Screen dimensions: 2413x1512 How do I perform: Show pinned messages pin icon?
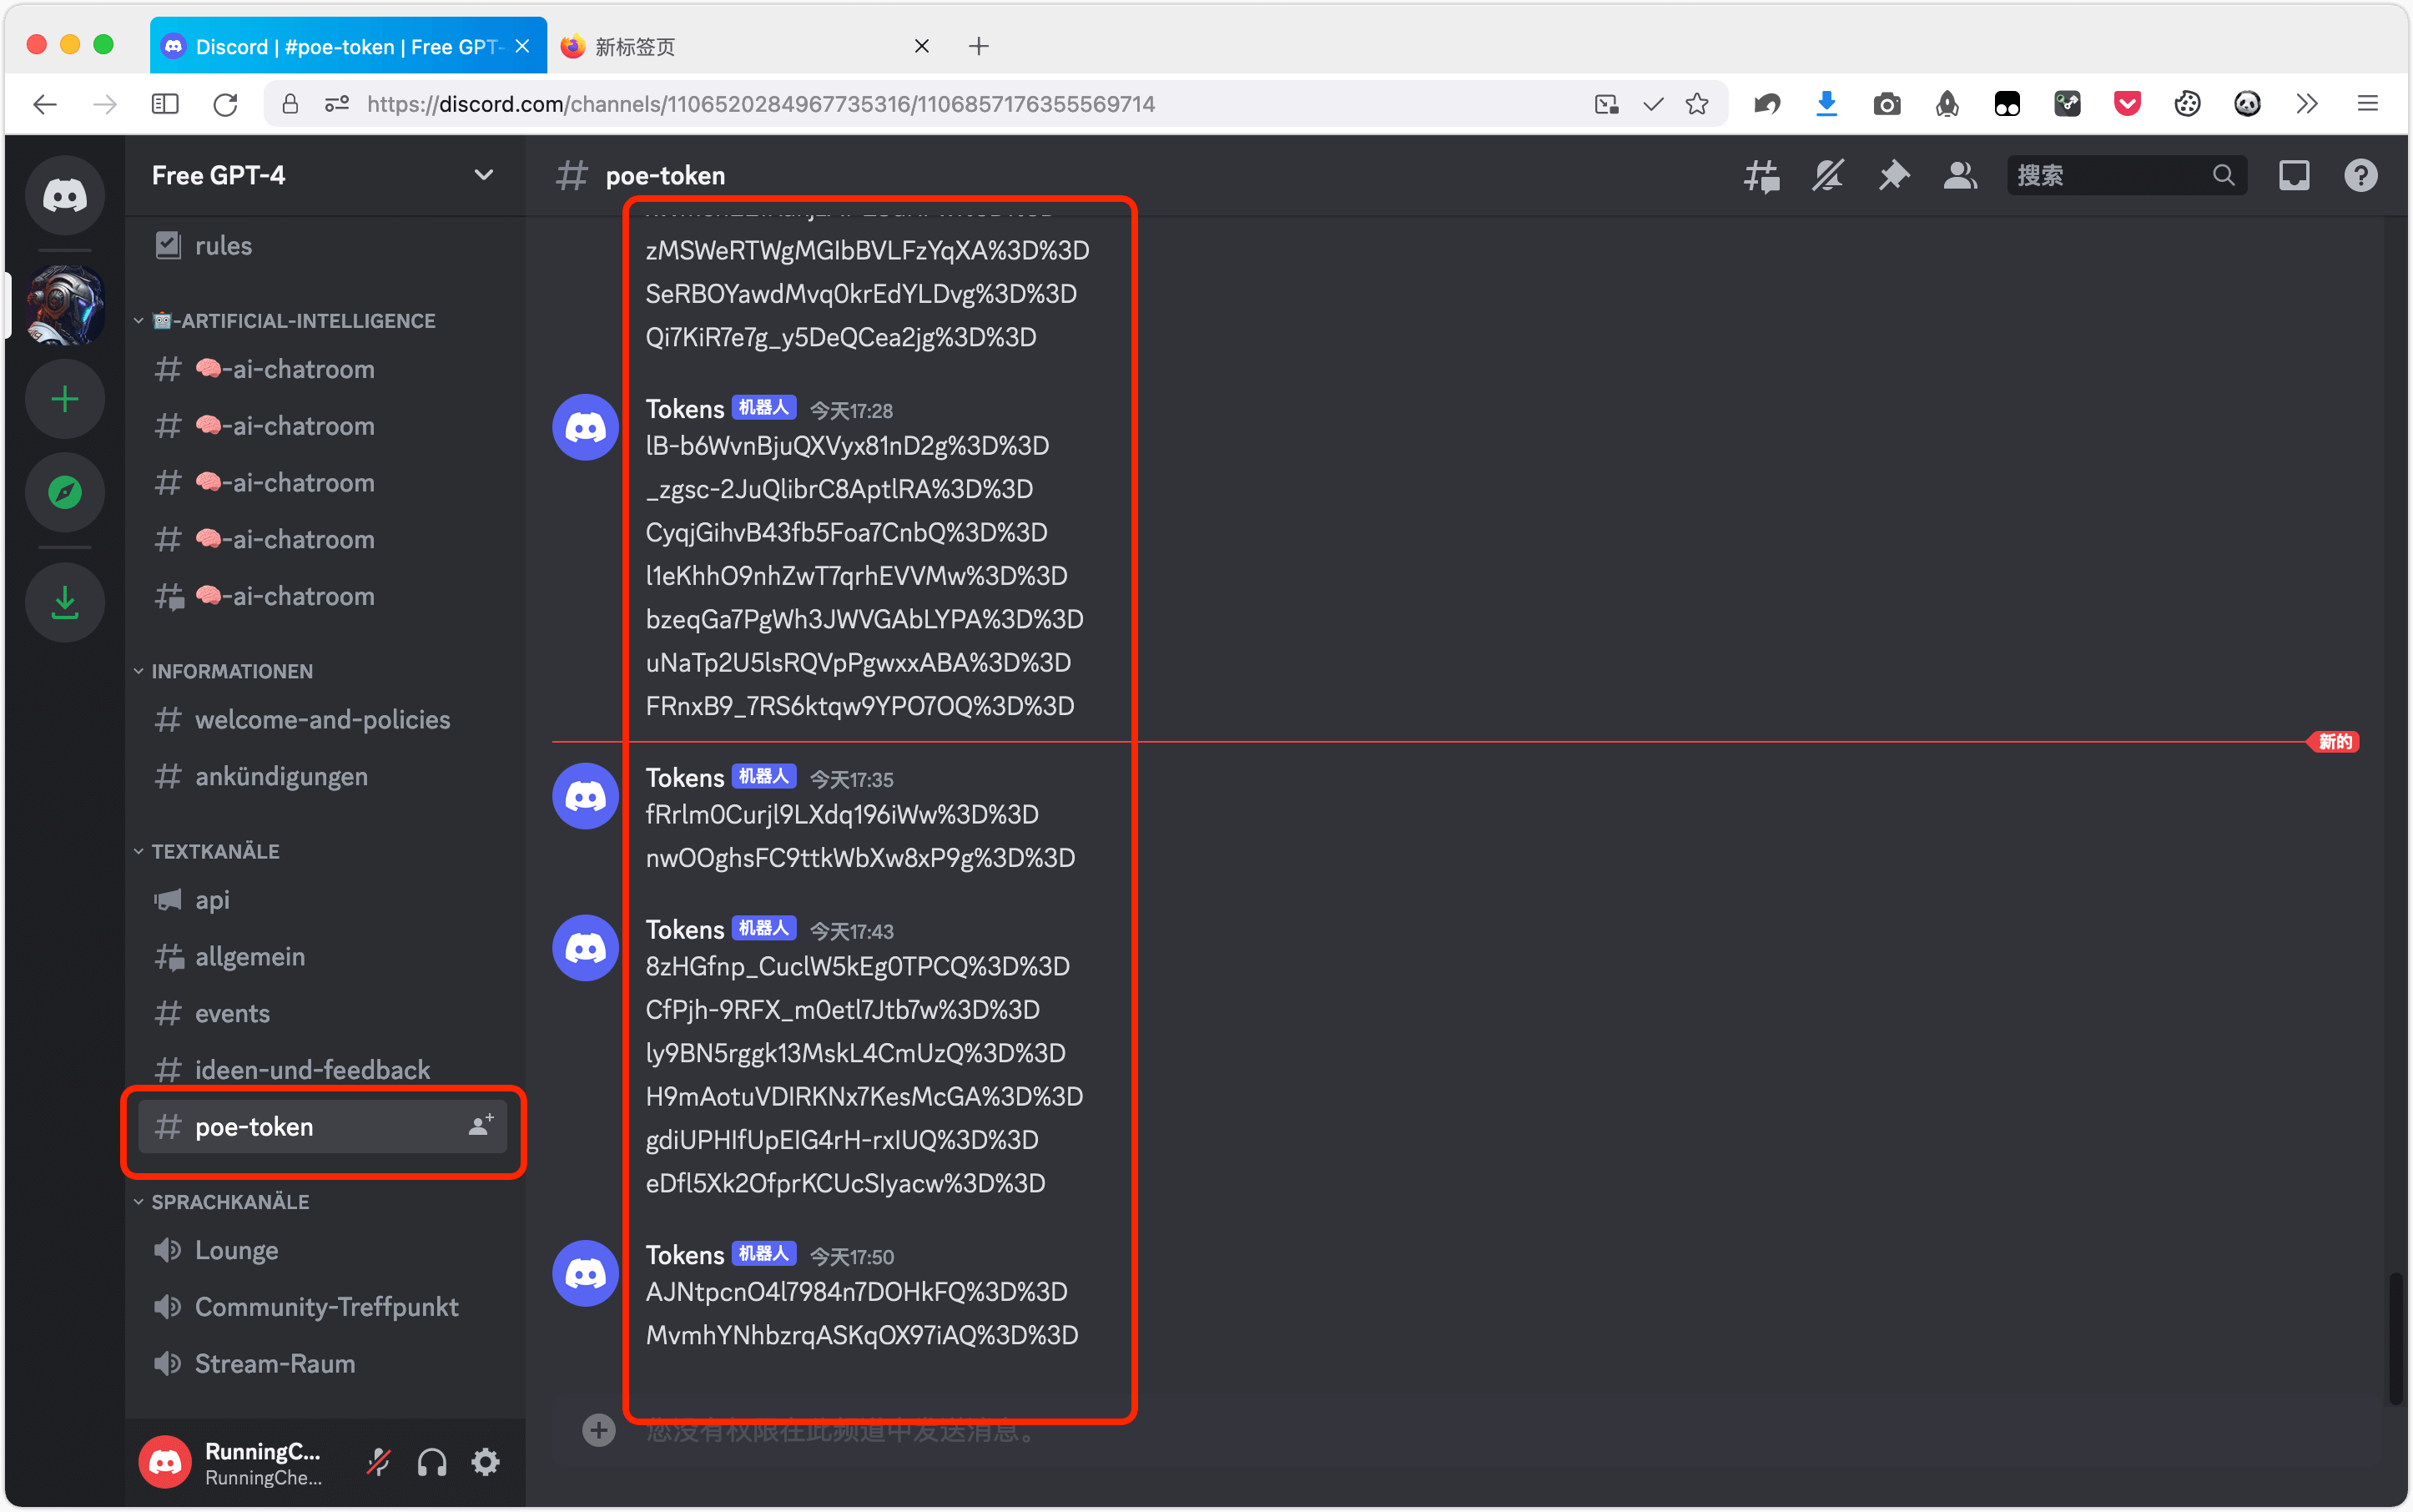point(1894,176)
